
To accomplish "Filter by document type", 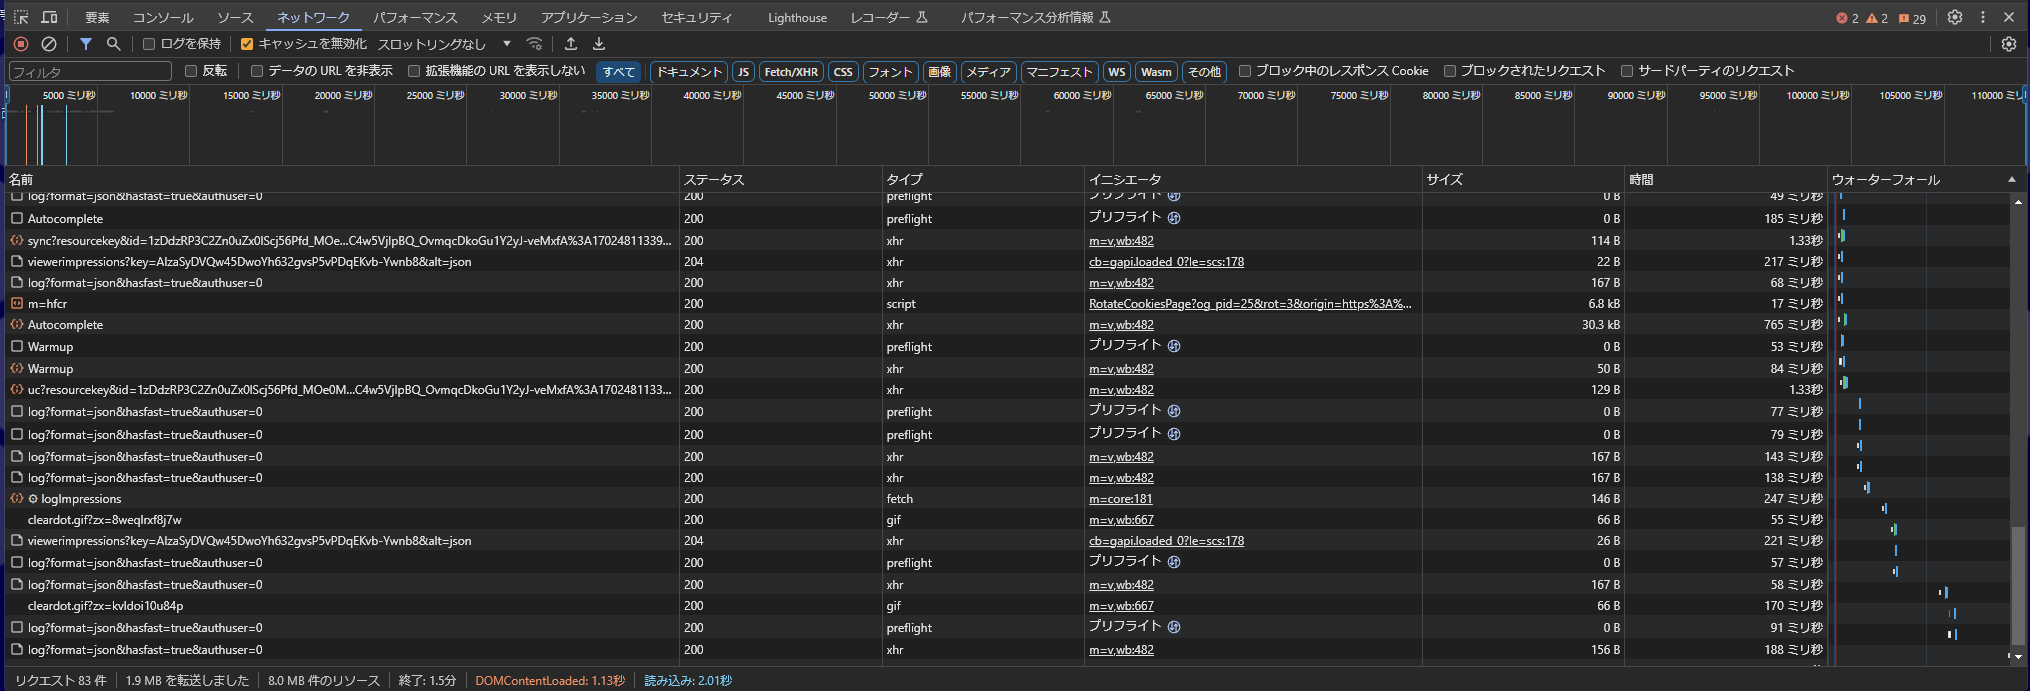I will pos(688,72).
